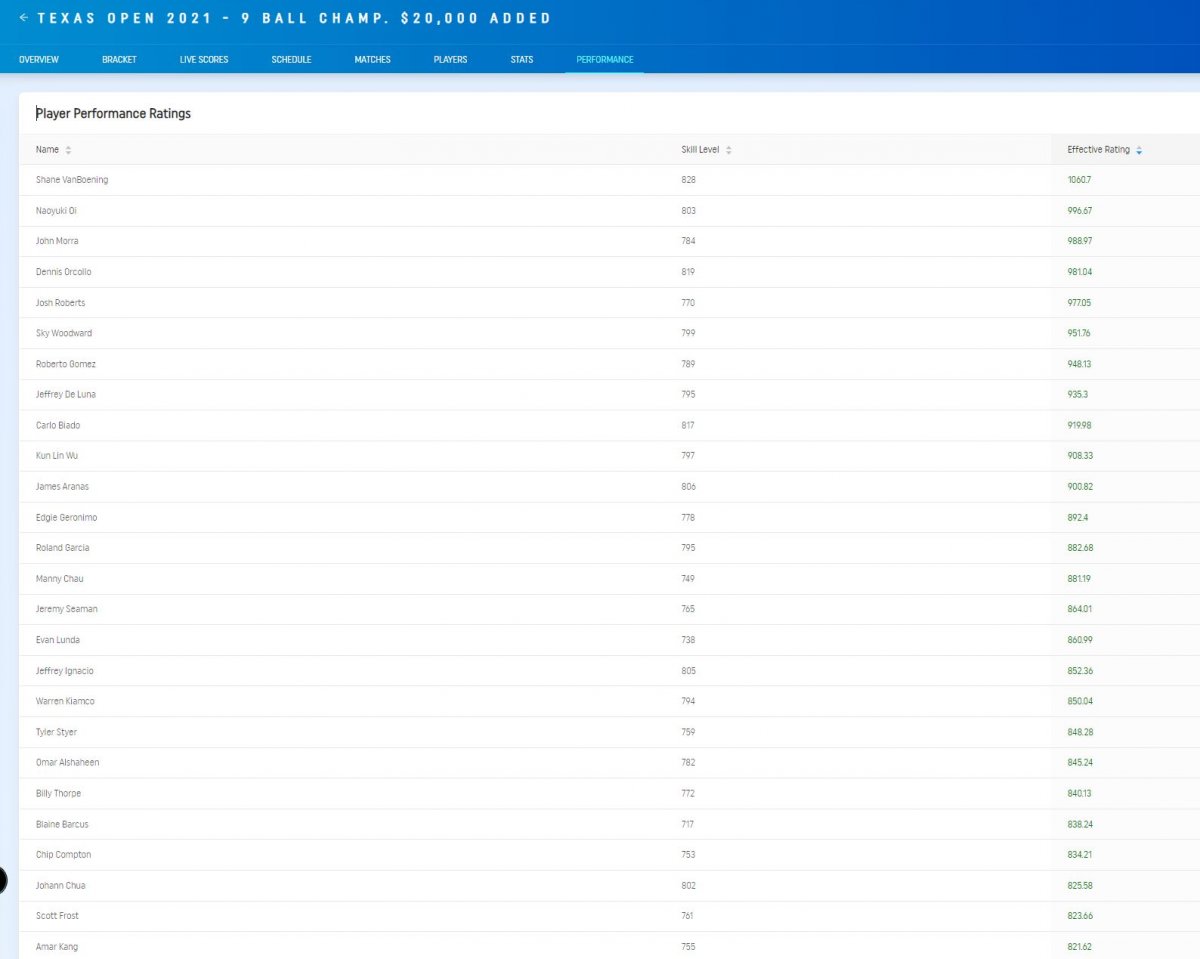Click James Aranas in the list

(62, 486)
